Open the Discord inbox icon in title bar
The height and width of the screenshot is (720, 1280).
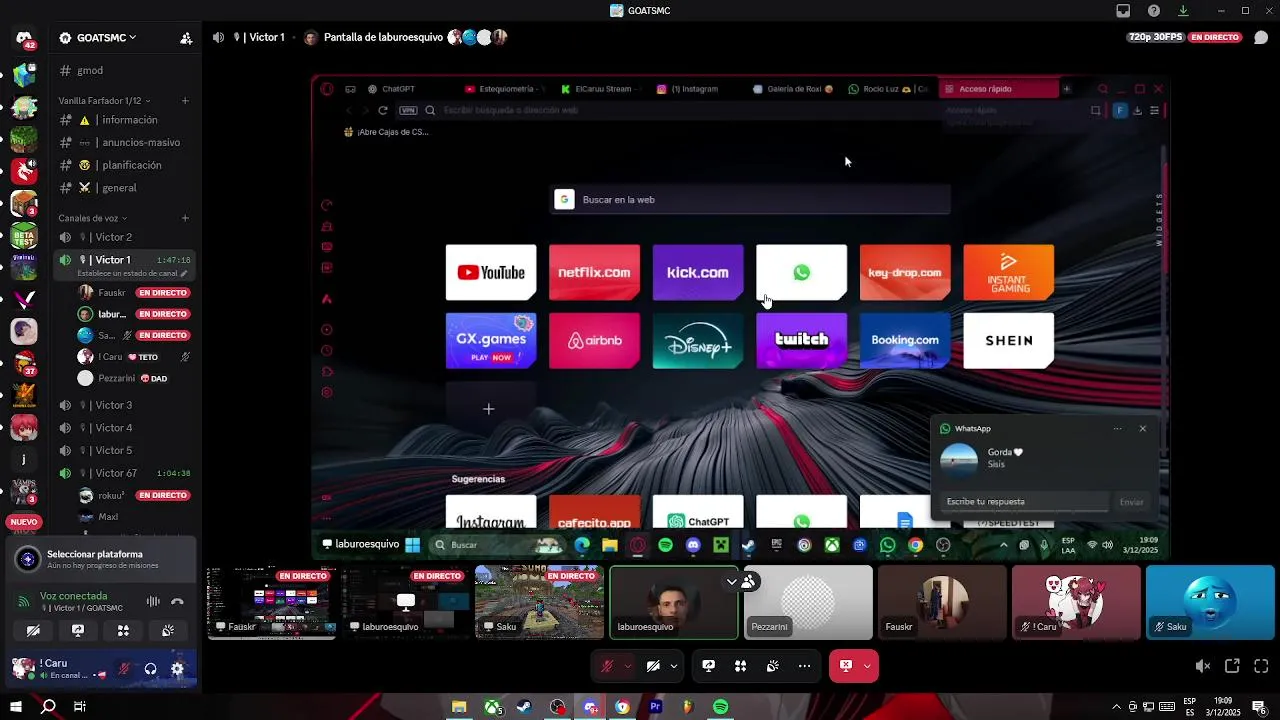click(x=1123, y=11)
